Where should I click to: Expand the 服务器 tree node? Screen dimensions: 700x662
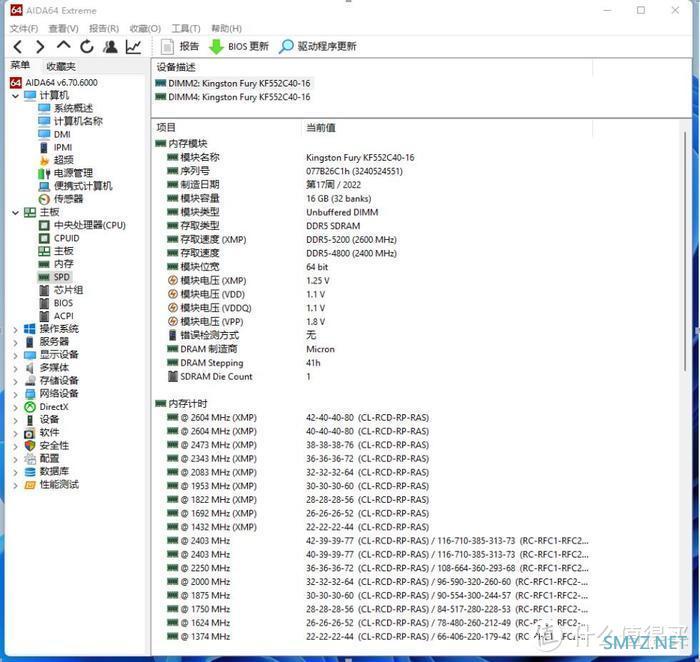pos(16,343)
